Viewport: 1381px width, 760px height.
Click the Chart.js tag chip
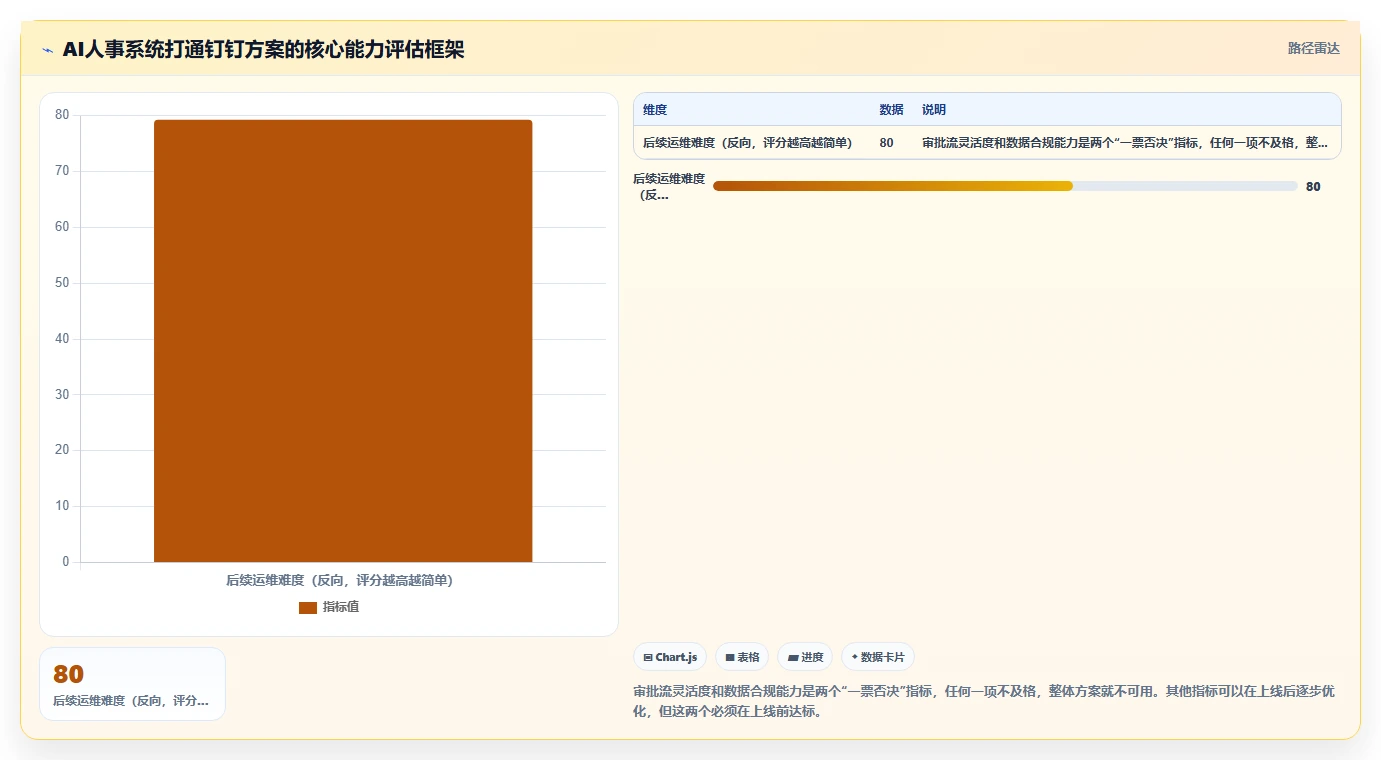(670, 657)
